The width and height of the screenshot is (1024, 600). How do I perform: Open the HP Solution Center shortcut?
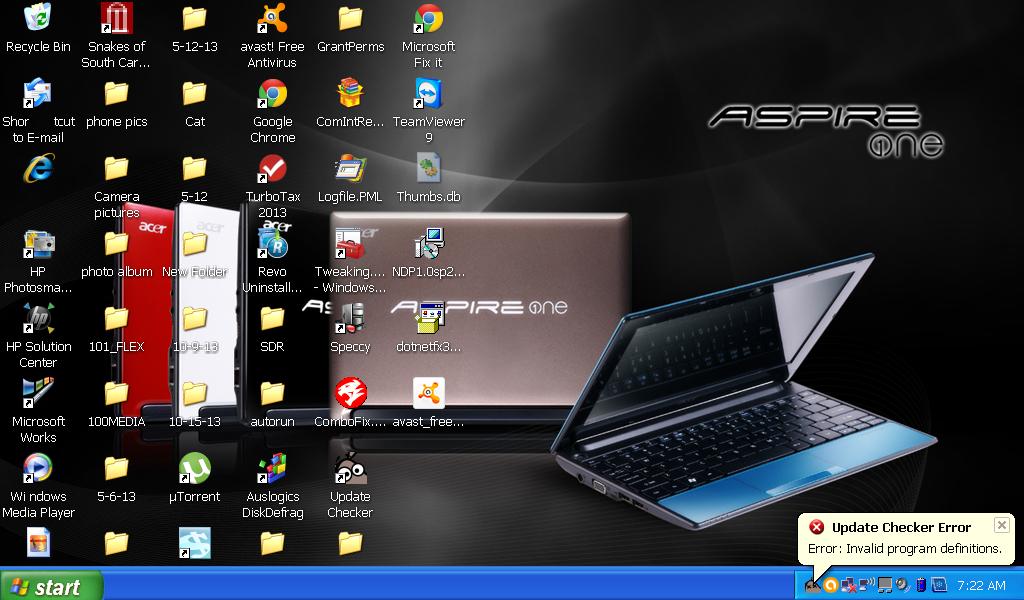(x=38, y=319)
